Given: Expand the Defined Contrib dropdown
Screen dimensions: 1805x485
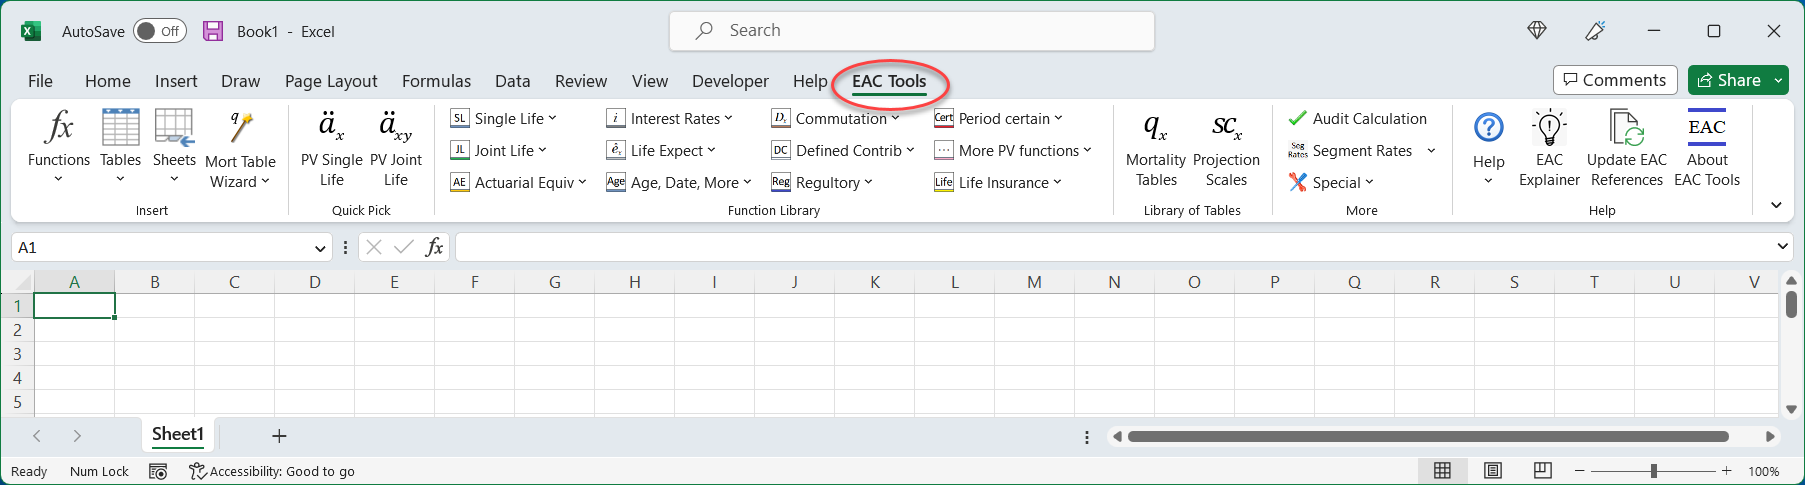Looking at the screenshot, I should coord(843,150).
